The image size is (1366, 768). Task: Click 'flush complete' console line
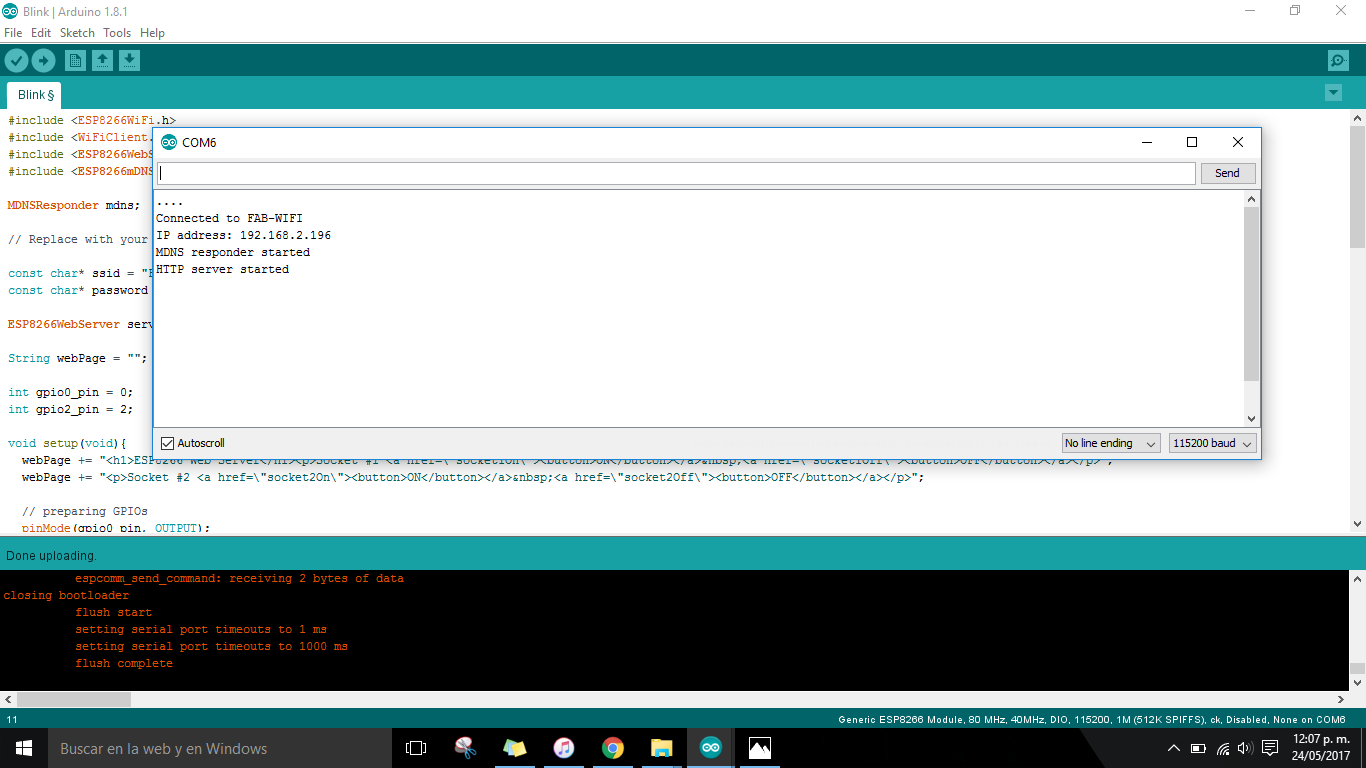pyautogui.click(x=124, y=664)
